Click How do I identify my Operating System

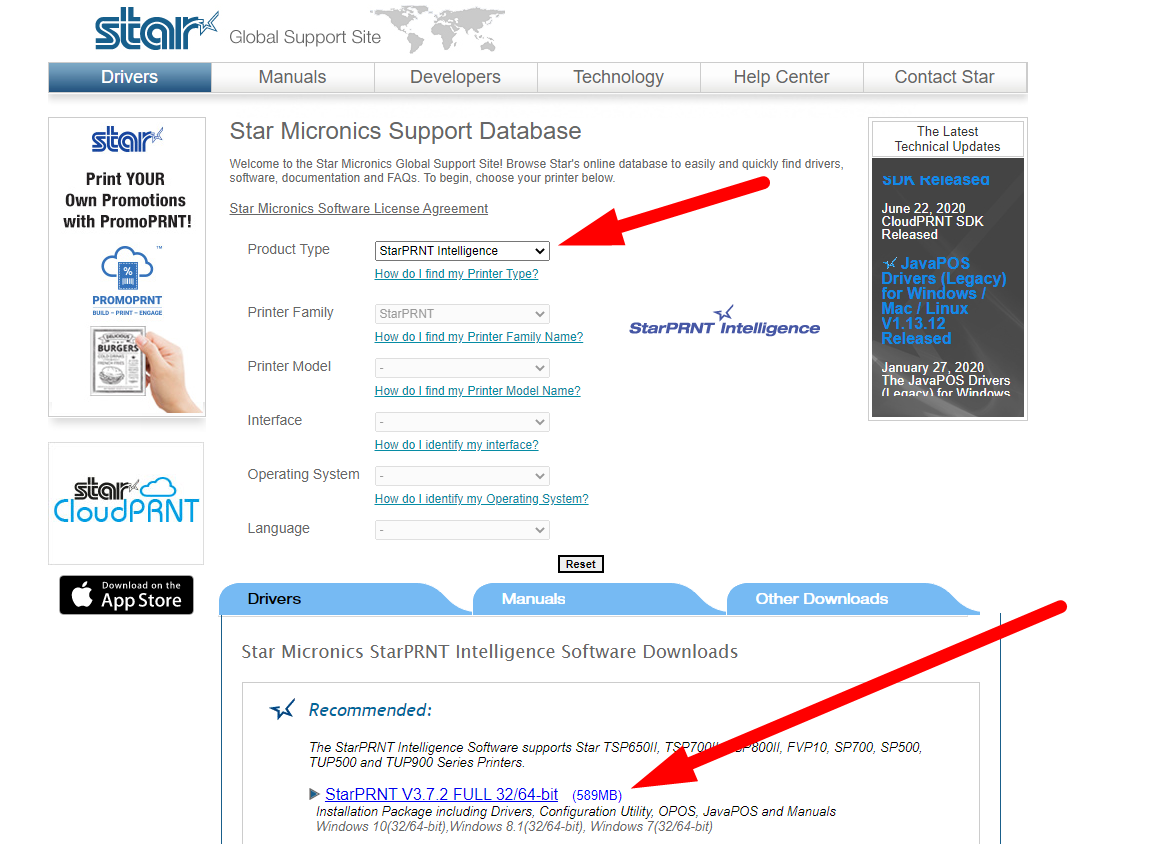click(x=481, y=498)
